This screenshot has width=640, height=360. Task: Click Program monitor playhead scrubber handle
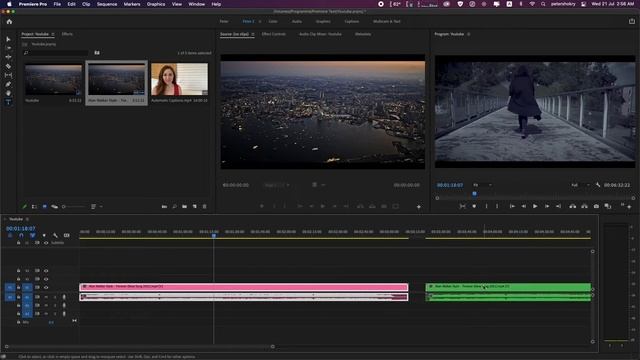coord(474,194)
